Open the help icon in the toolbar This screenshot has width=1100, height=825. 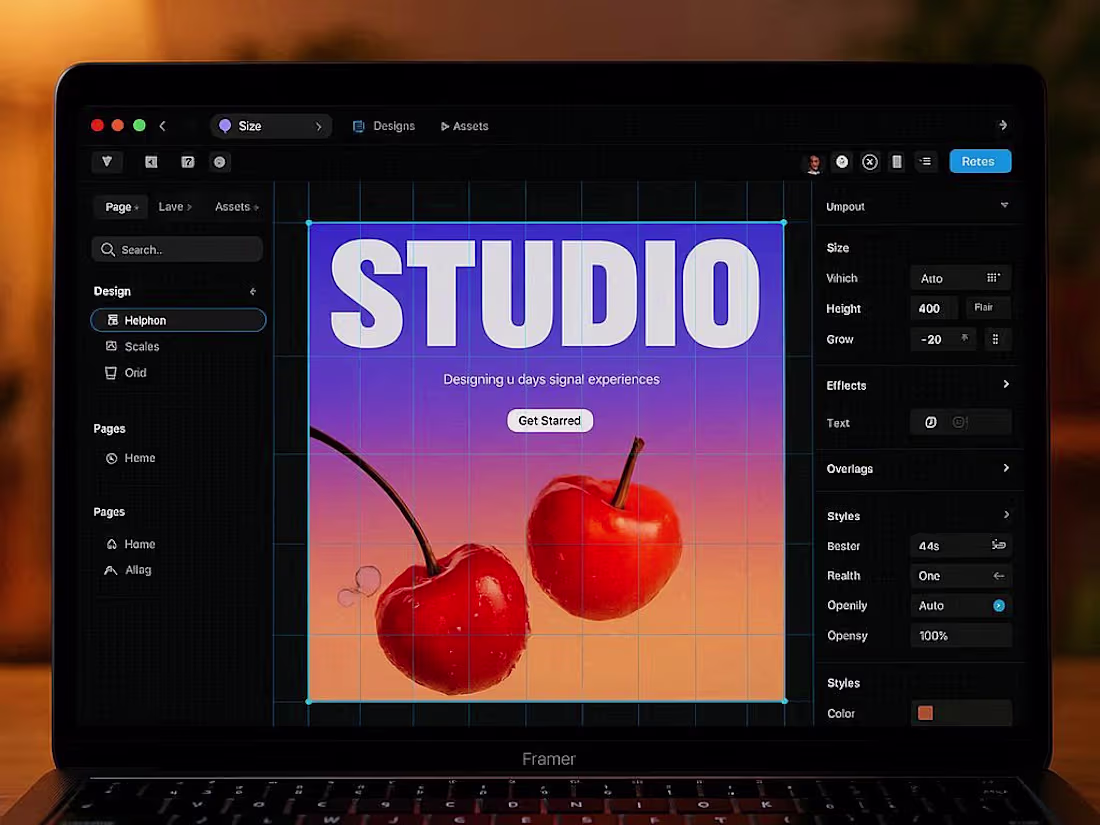tap(187, 161)
